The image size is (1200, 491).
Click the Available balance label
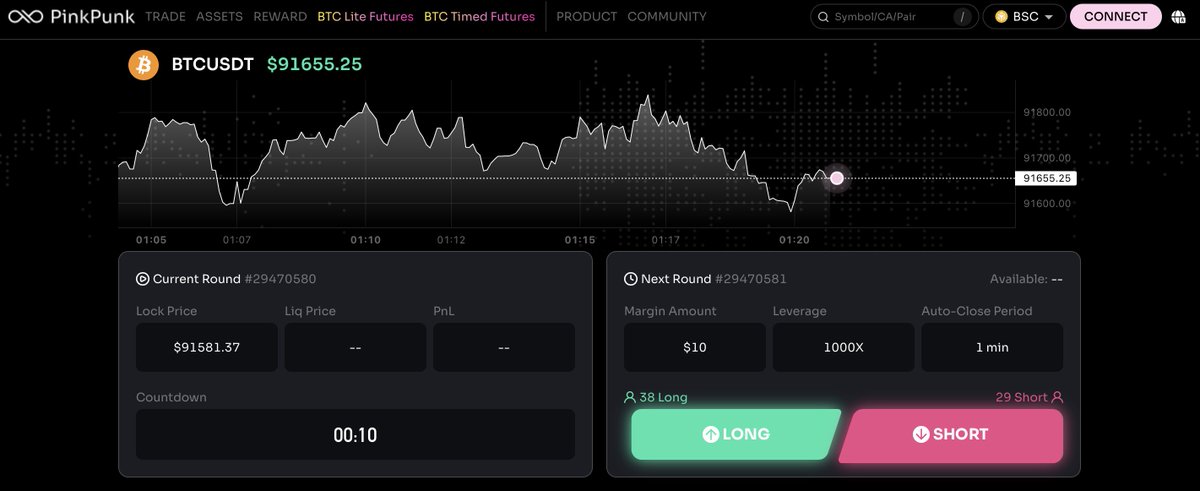[x=1026, y=279]
